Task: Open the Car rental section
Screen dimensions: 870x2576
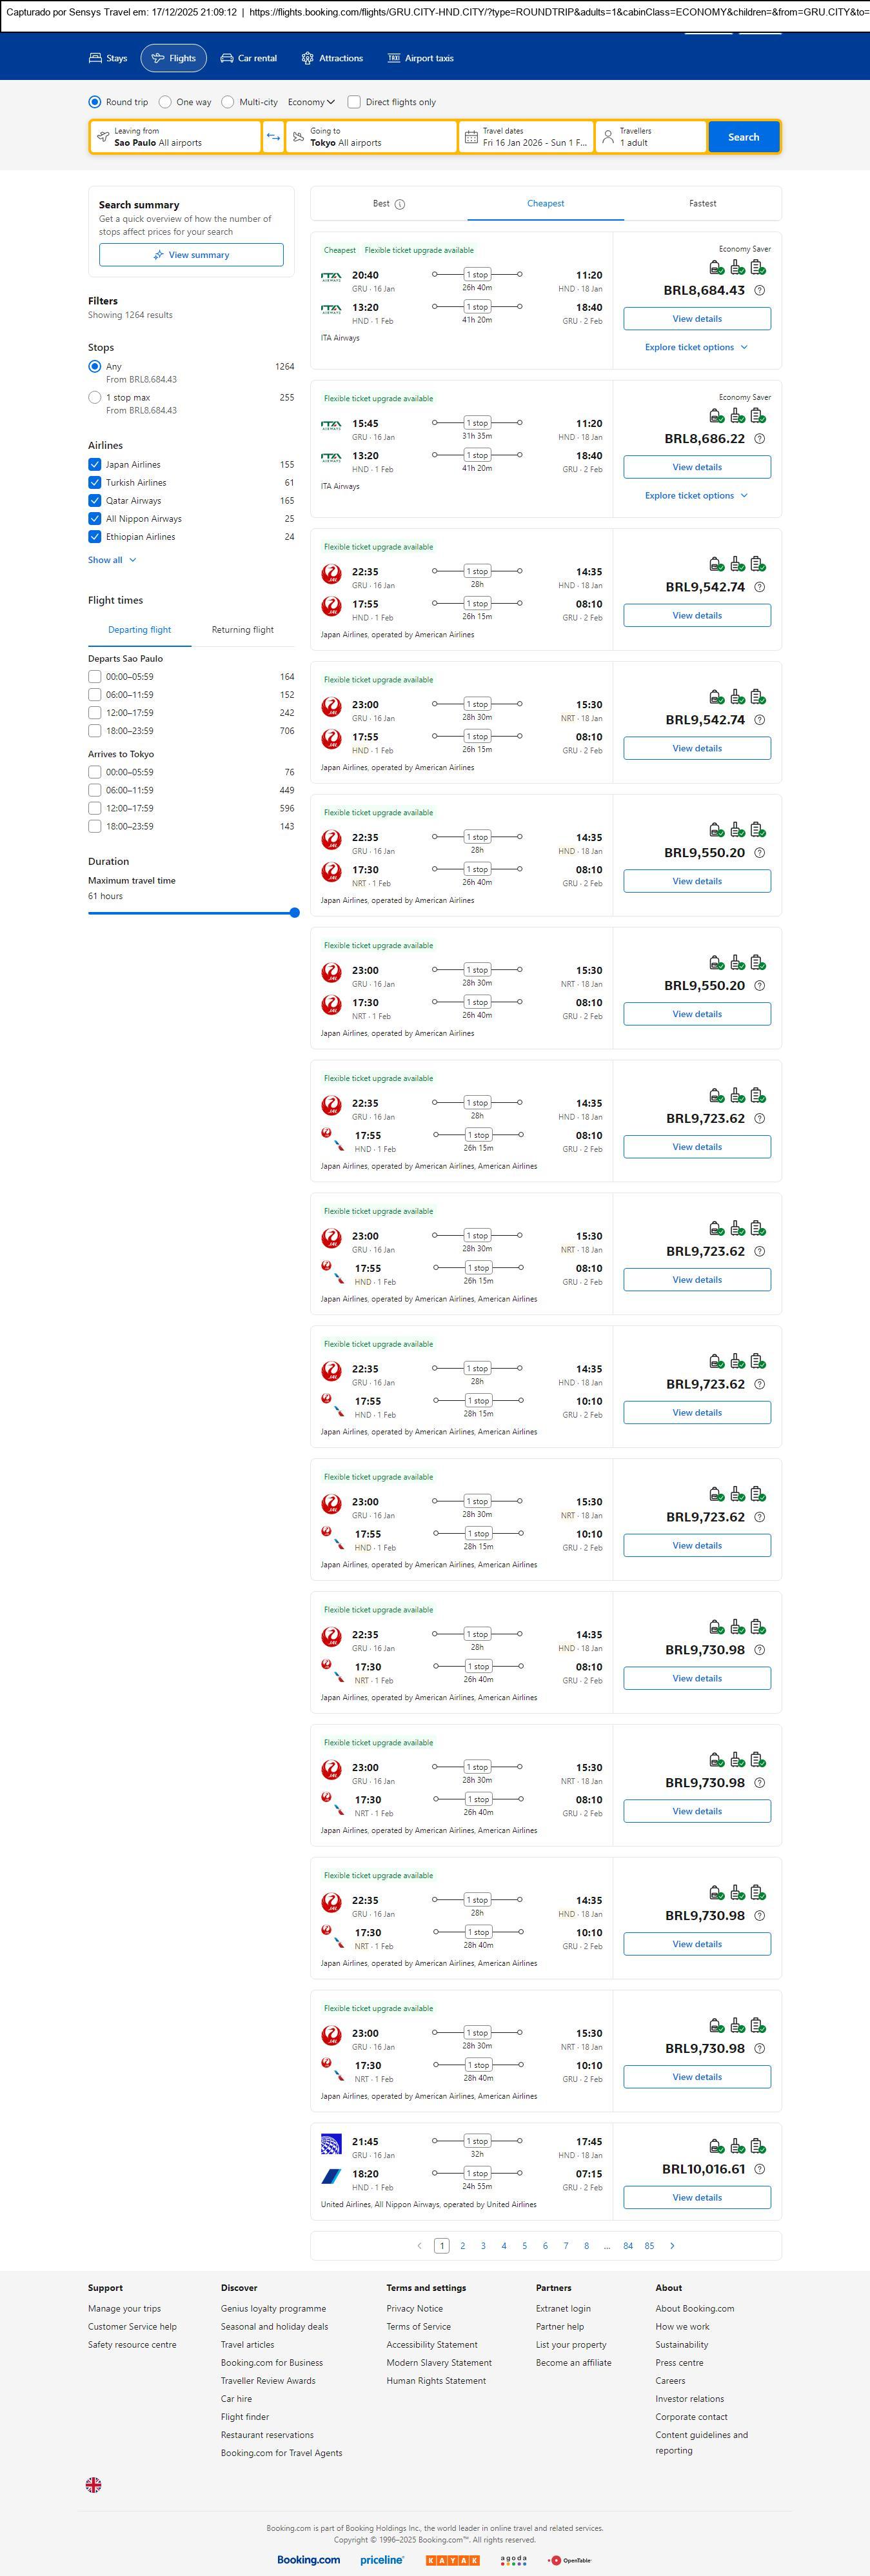Action: 248,58
